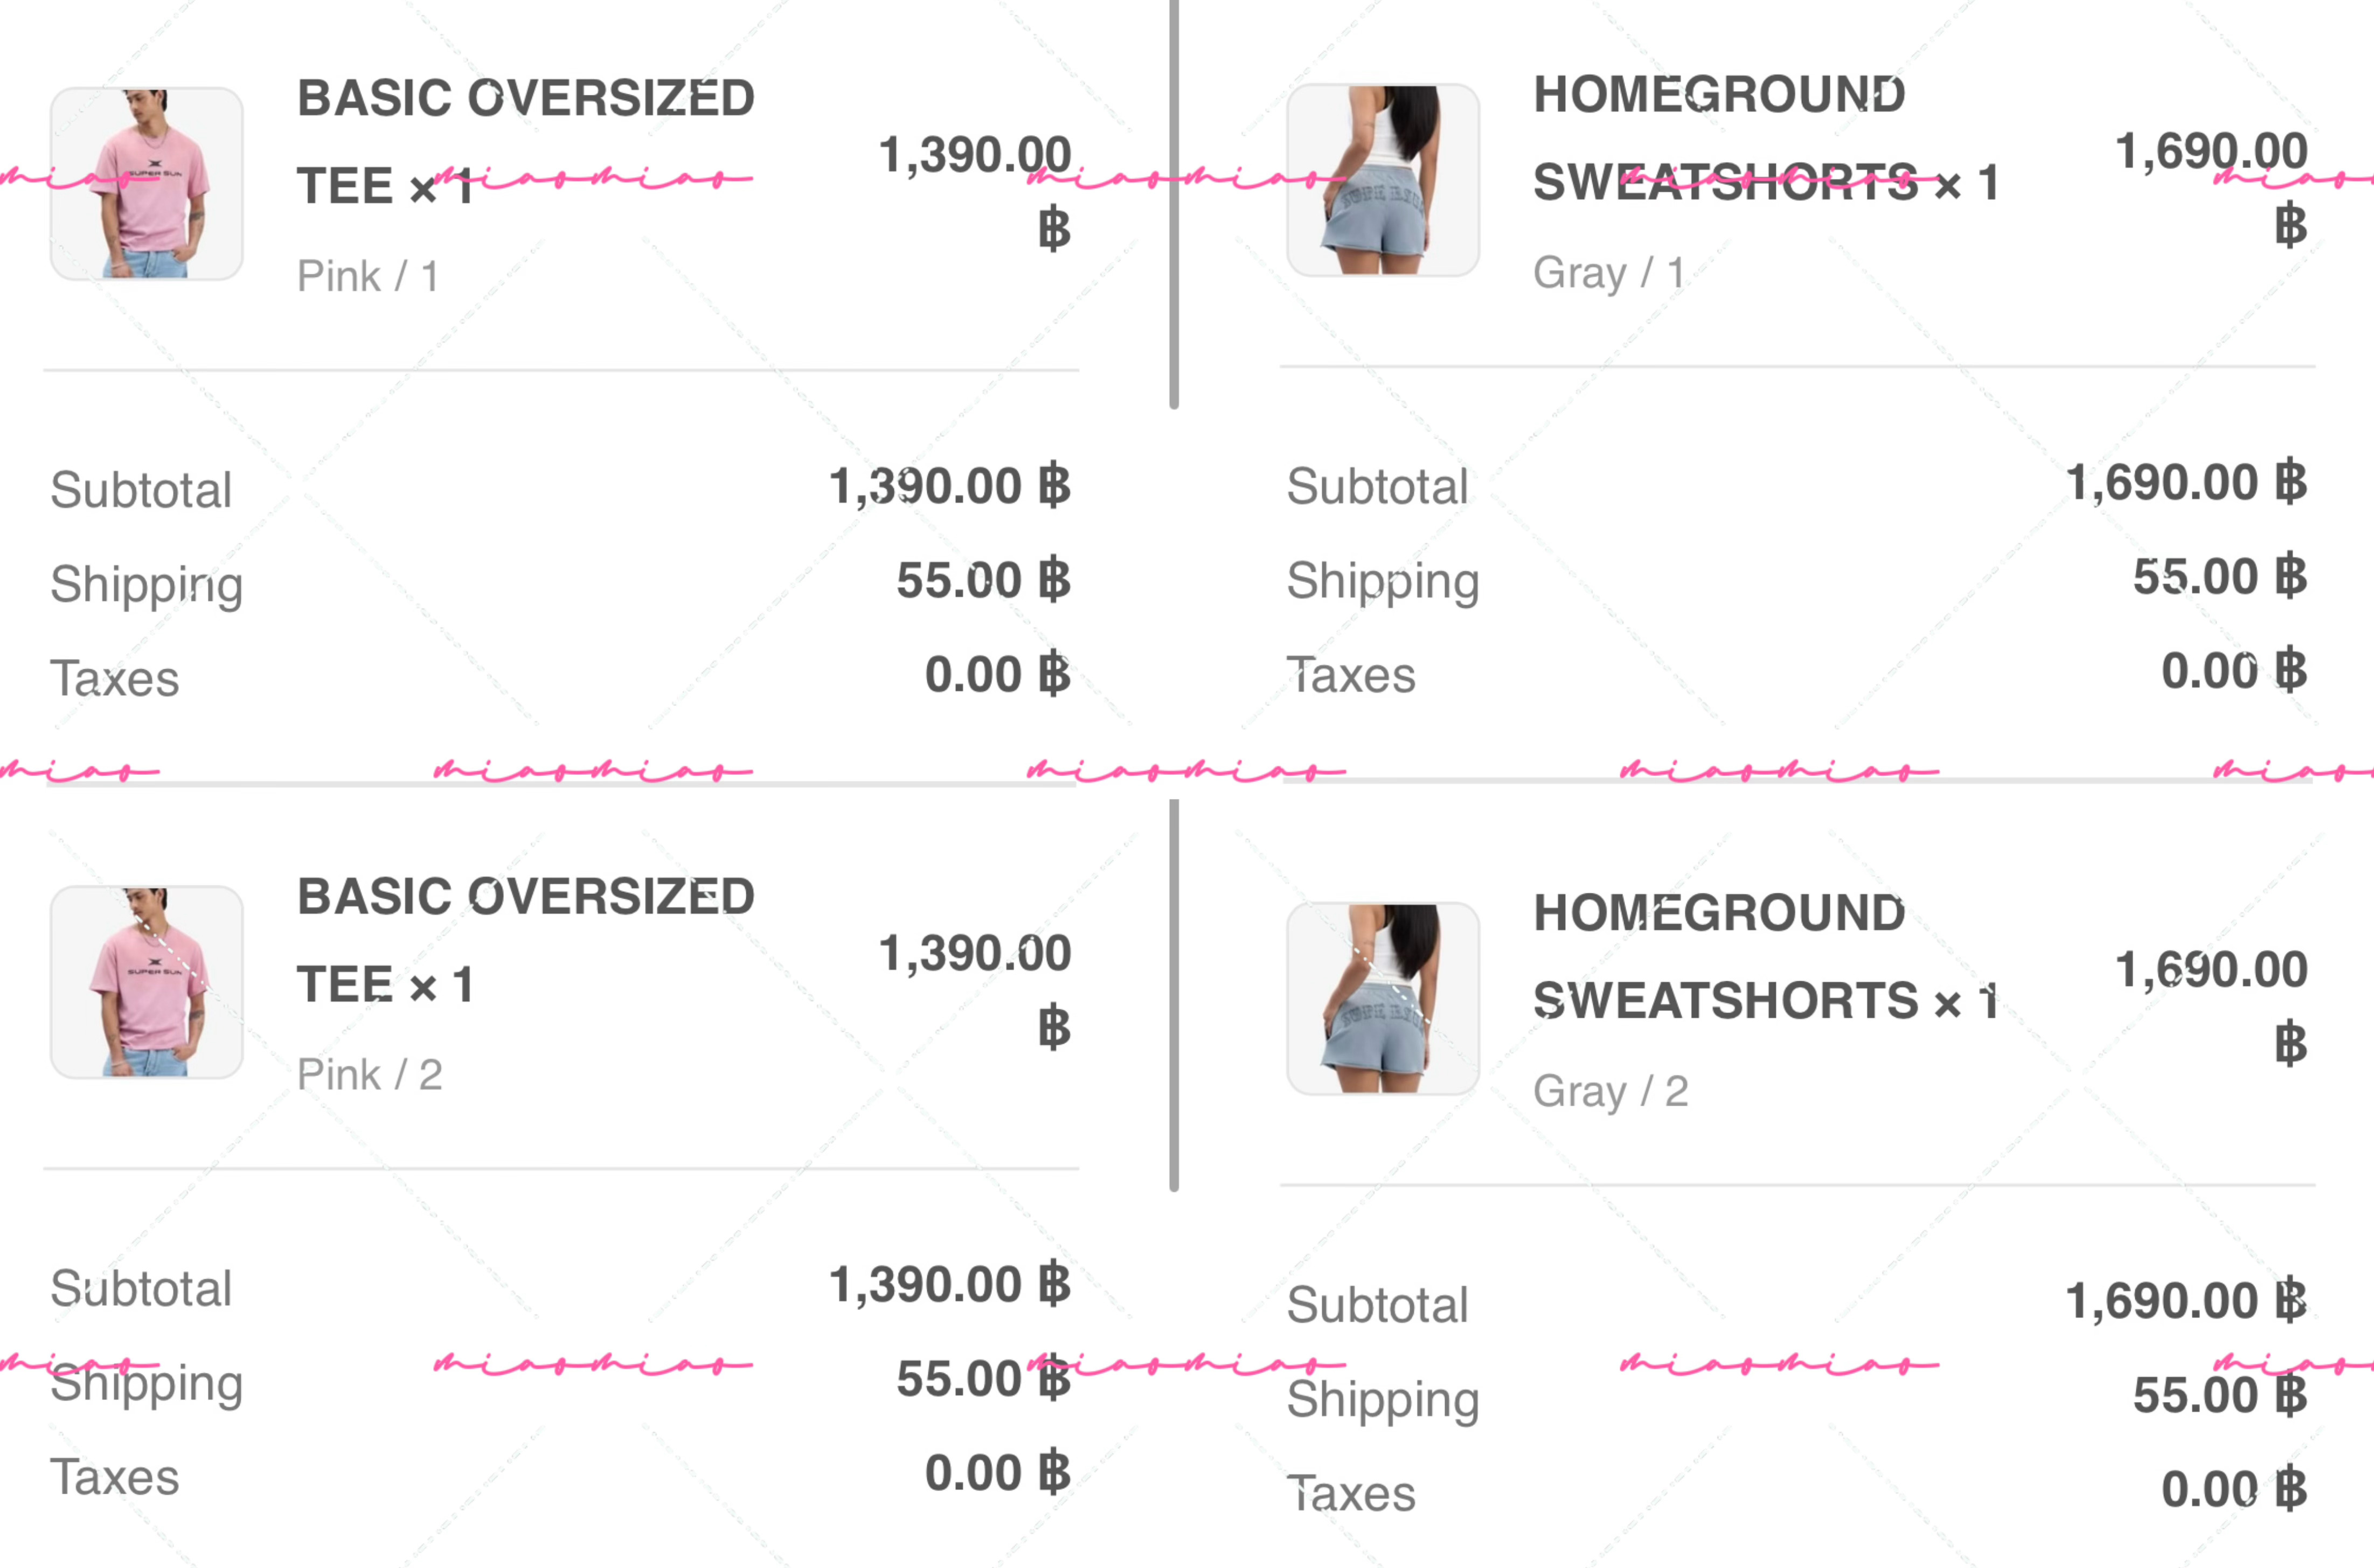
Task: Click the top-right Subtotal 1,690.00 amount
Action: coord(2187,483)
